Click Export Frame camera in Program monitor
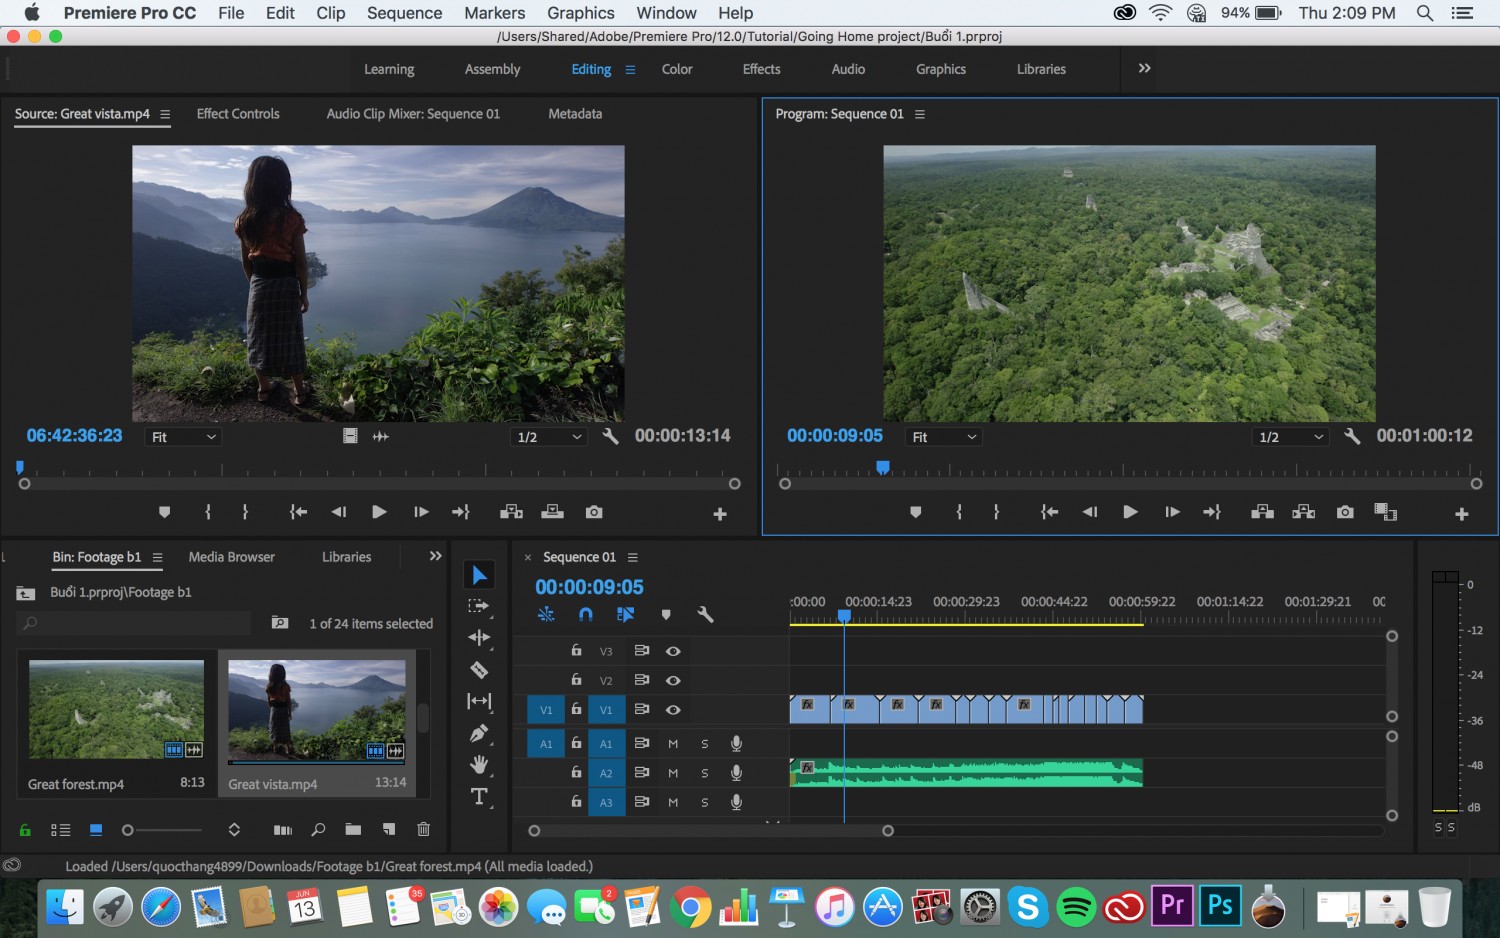This screenshot has width=1500, height=938. tap(1345, 512)
